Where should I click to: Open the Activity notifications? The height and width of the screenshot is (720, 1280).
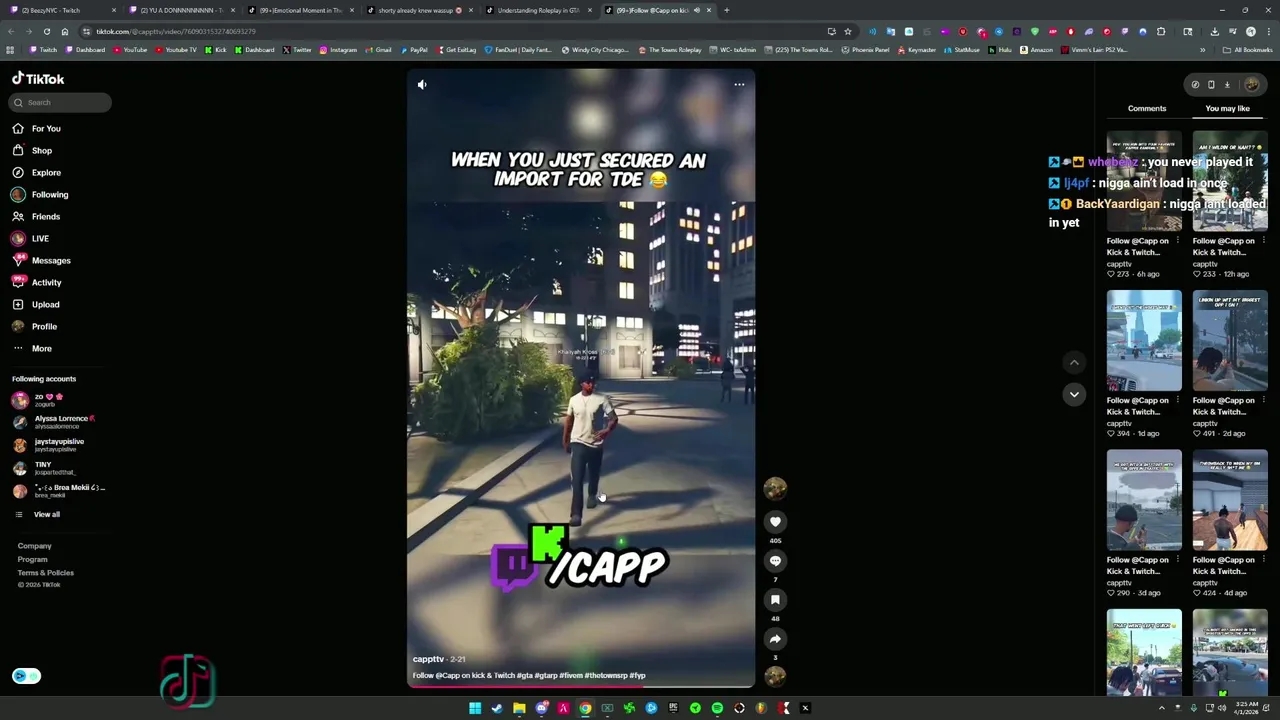37,282
